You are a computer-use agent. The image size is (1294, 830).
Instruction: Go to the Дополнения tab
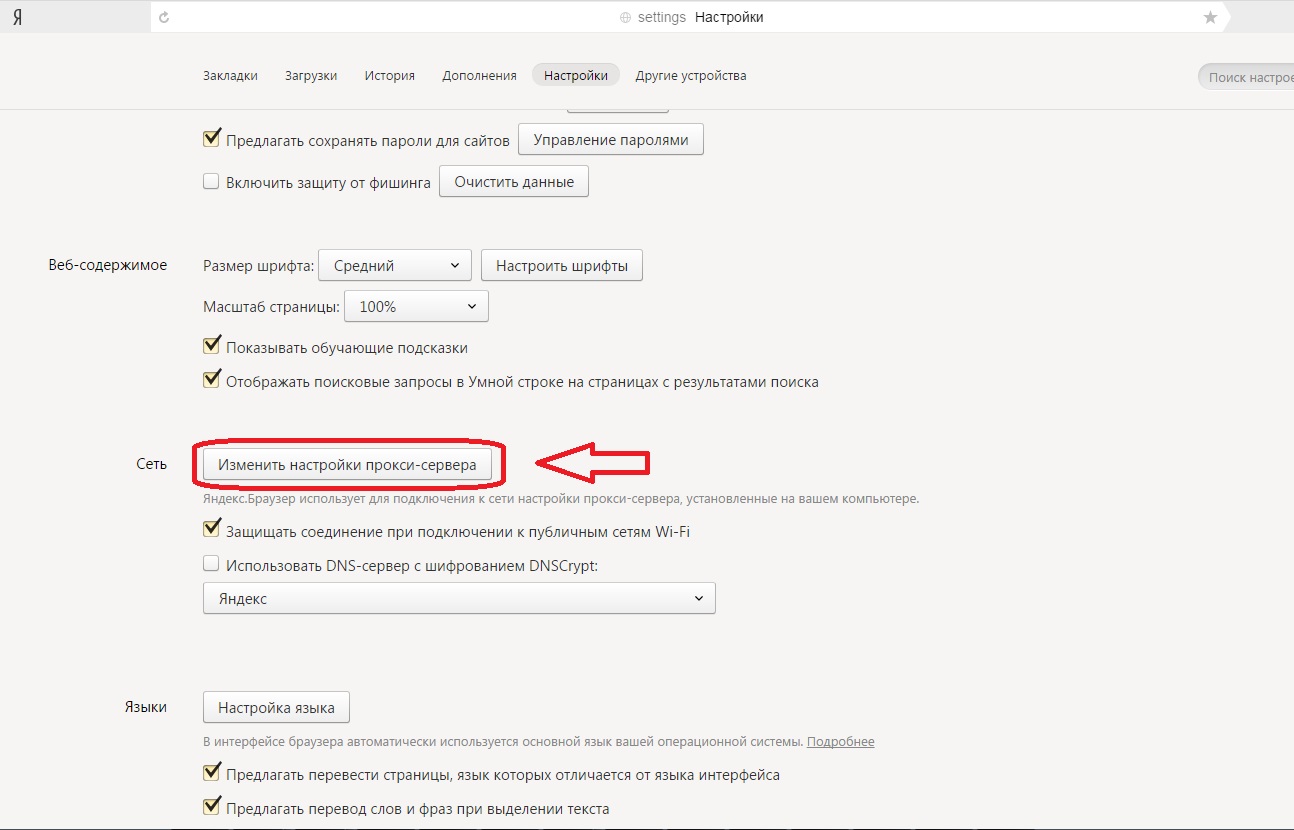(x=480, y=75)
